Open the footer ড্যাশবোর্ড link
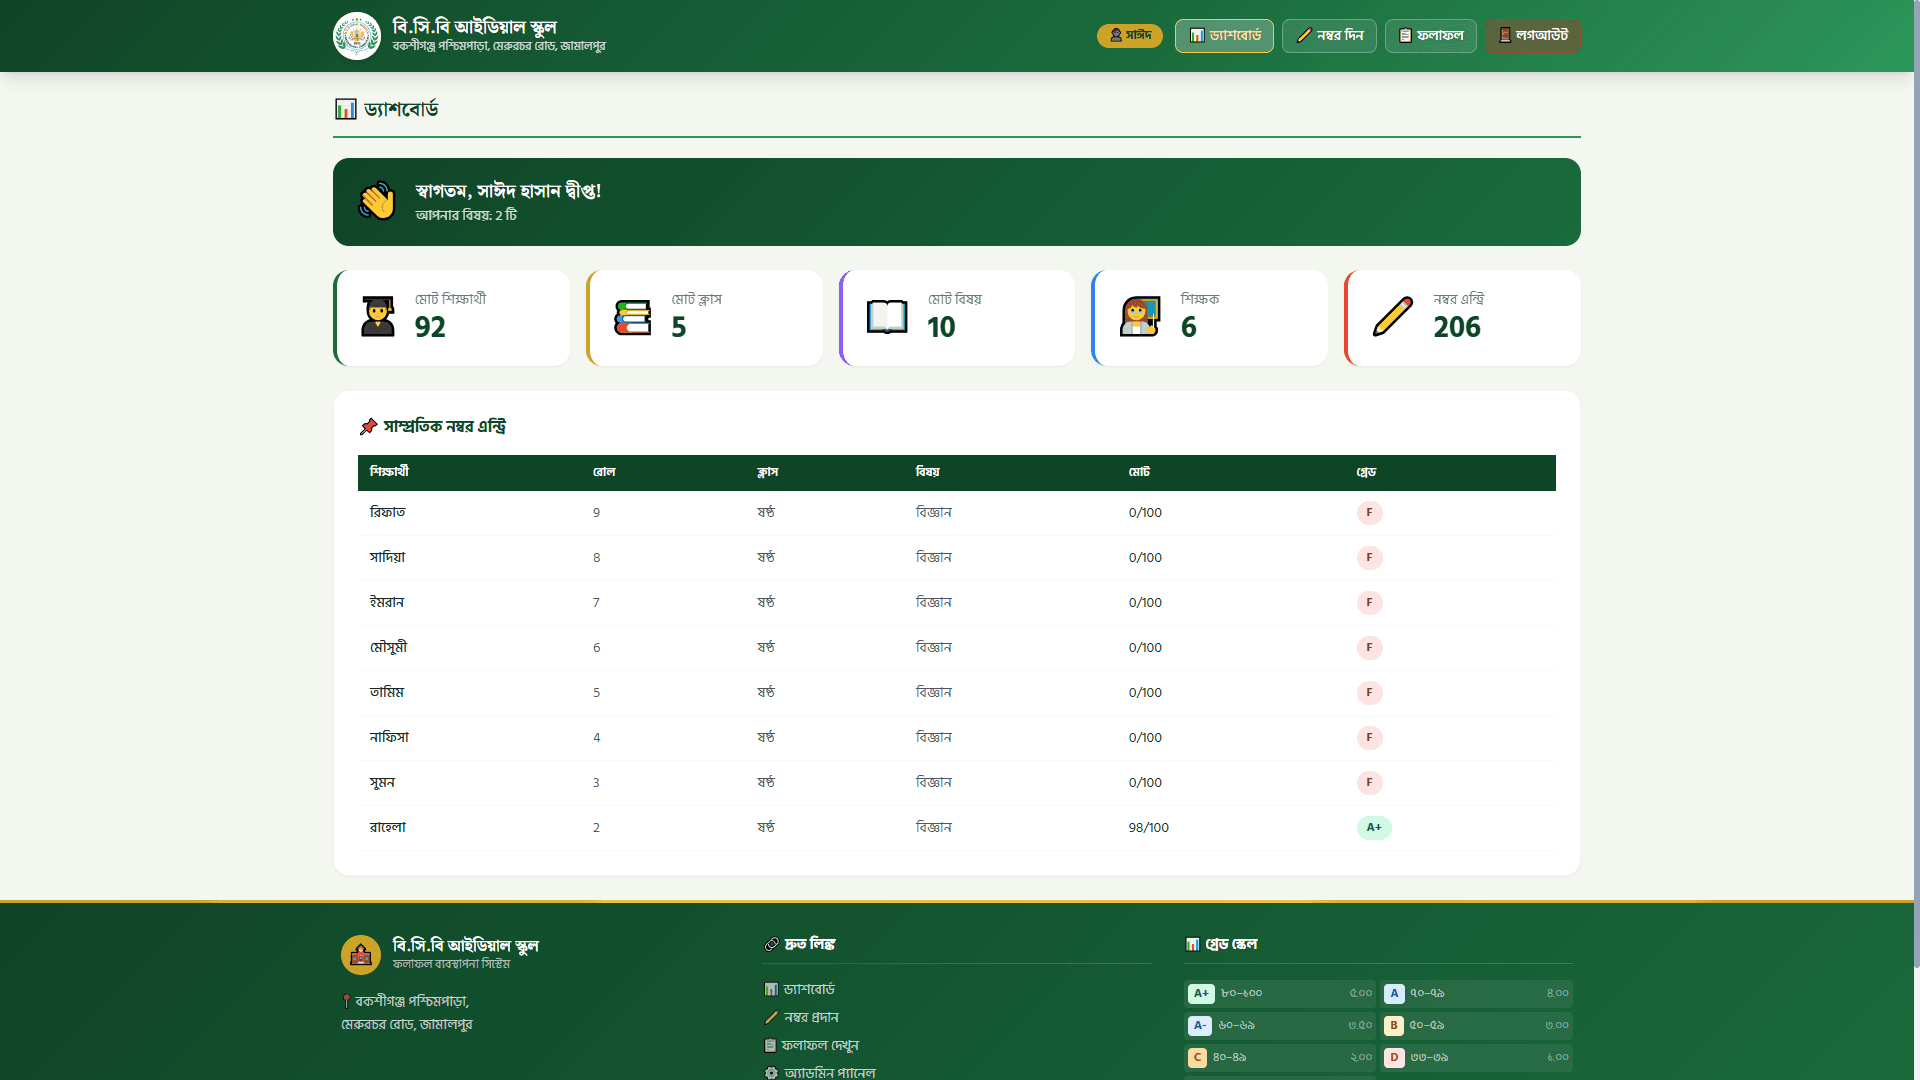The height and width of the screenshot is (1080, 1920). 799,989
